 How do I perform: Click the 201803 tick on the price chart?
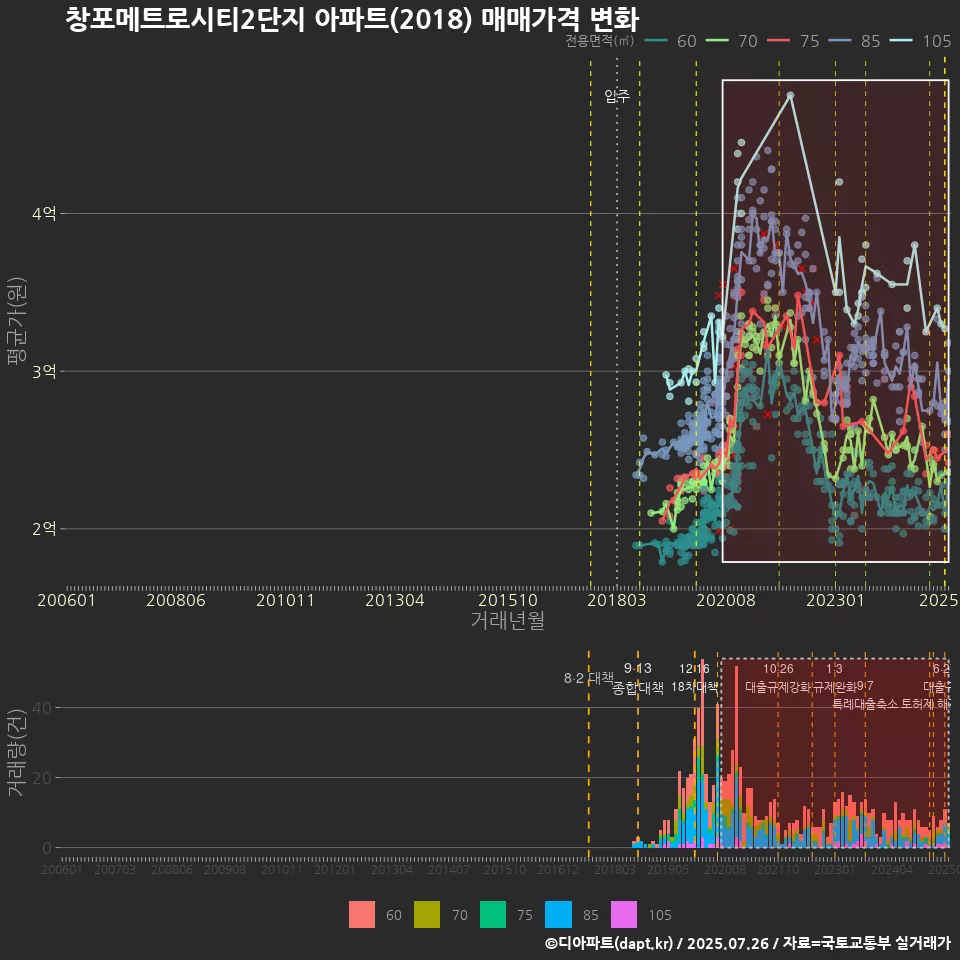tap(617, 599)
